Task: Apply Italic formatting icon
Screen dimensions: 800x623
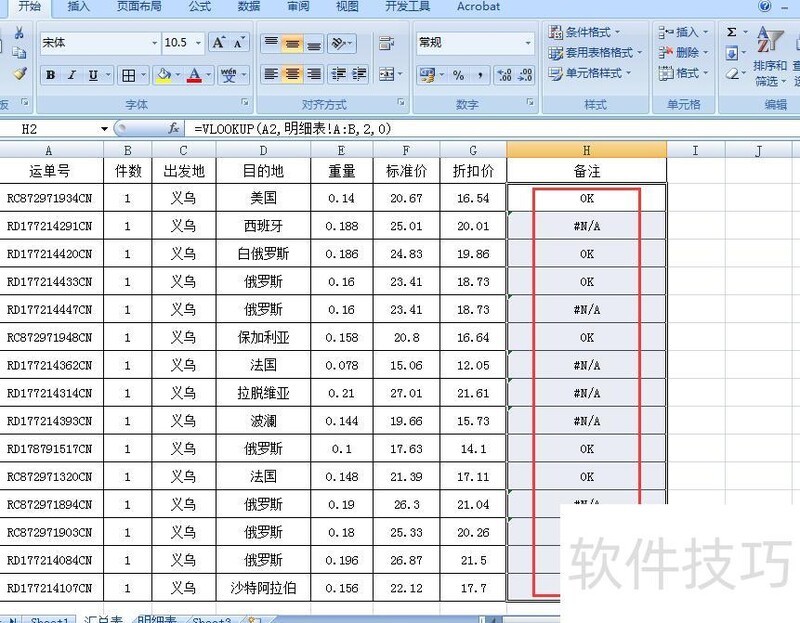Action: (70, 74)
